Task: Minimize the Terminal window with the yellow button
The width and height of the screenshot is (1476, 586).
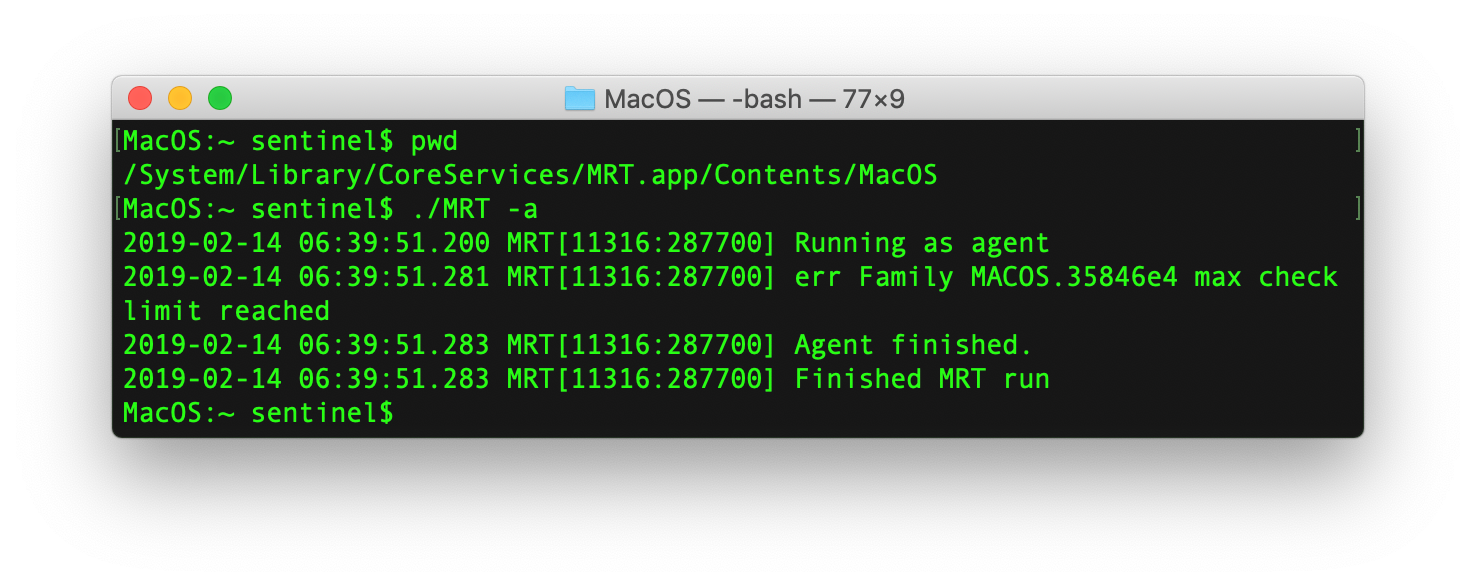Action: click(180, 98)
